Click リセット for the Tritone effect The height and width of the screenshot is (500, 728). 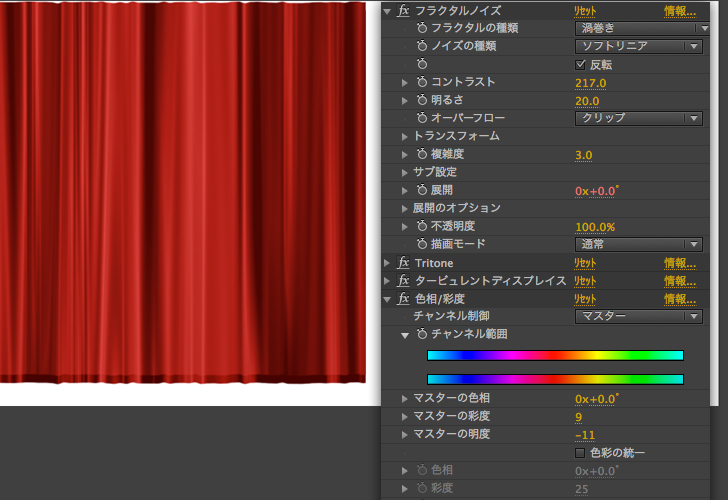click(585, 263)
